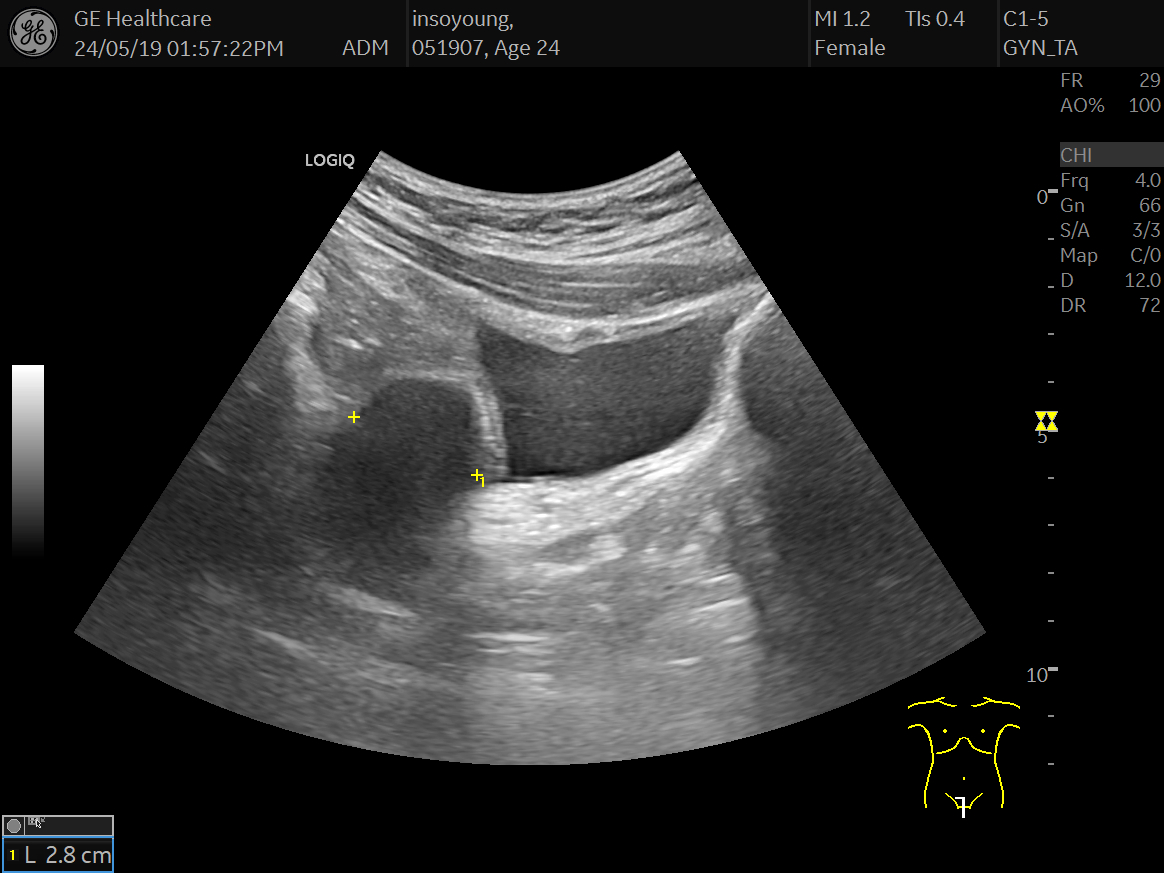Click the white probe marker on body pattern

click(963, 805)
